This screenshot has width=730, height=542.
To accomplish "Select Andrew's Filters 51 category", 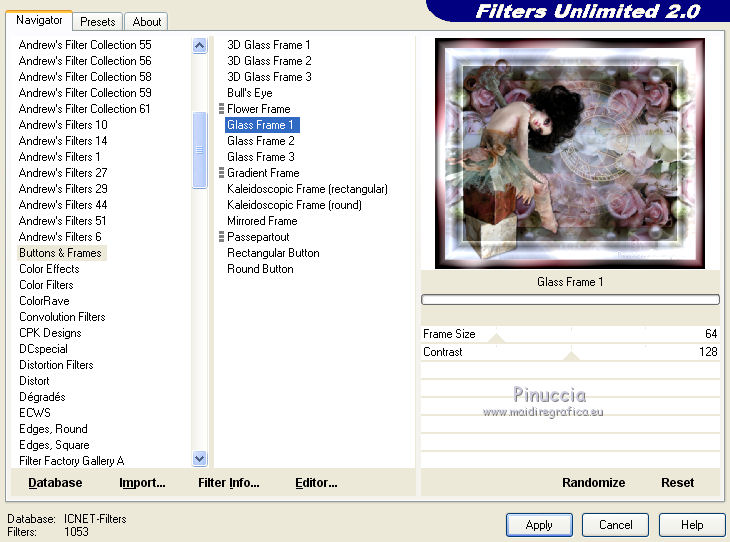I will [63, 221].
